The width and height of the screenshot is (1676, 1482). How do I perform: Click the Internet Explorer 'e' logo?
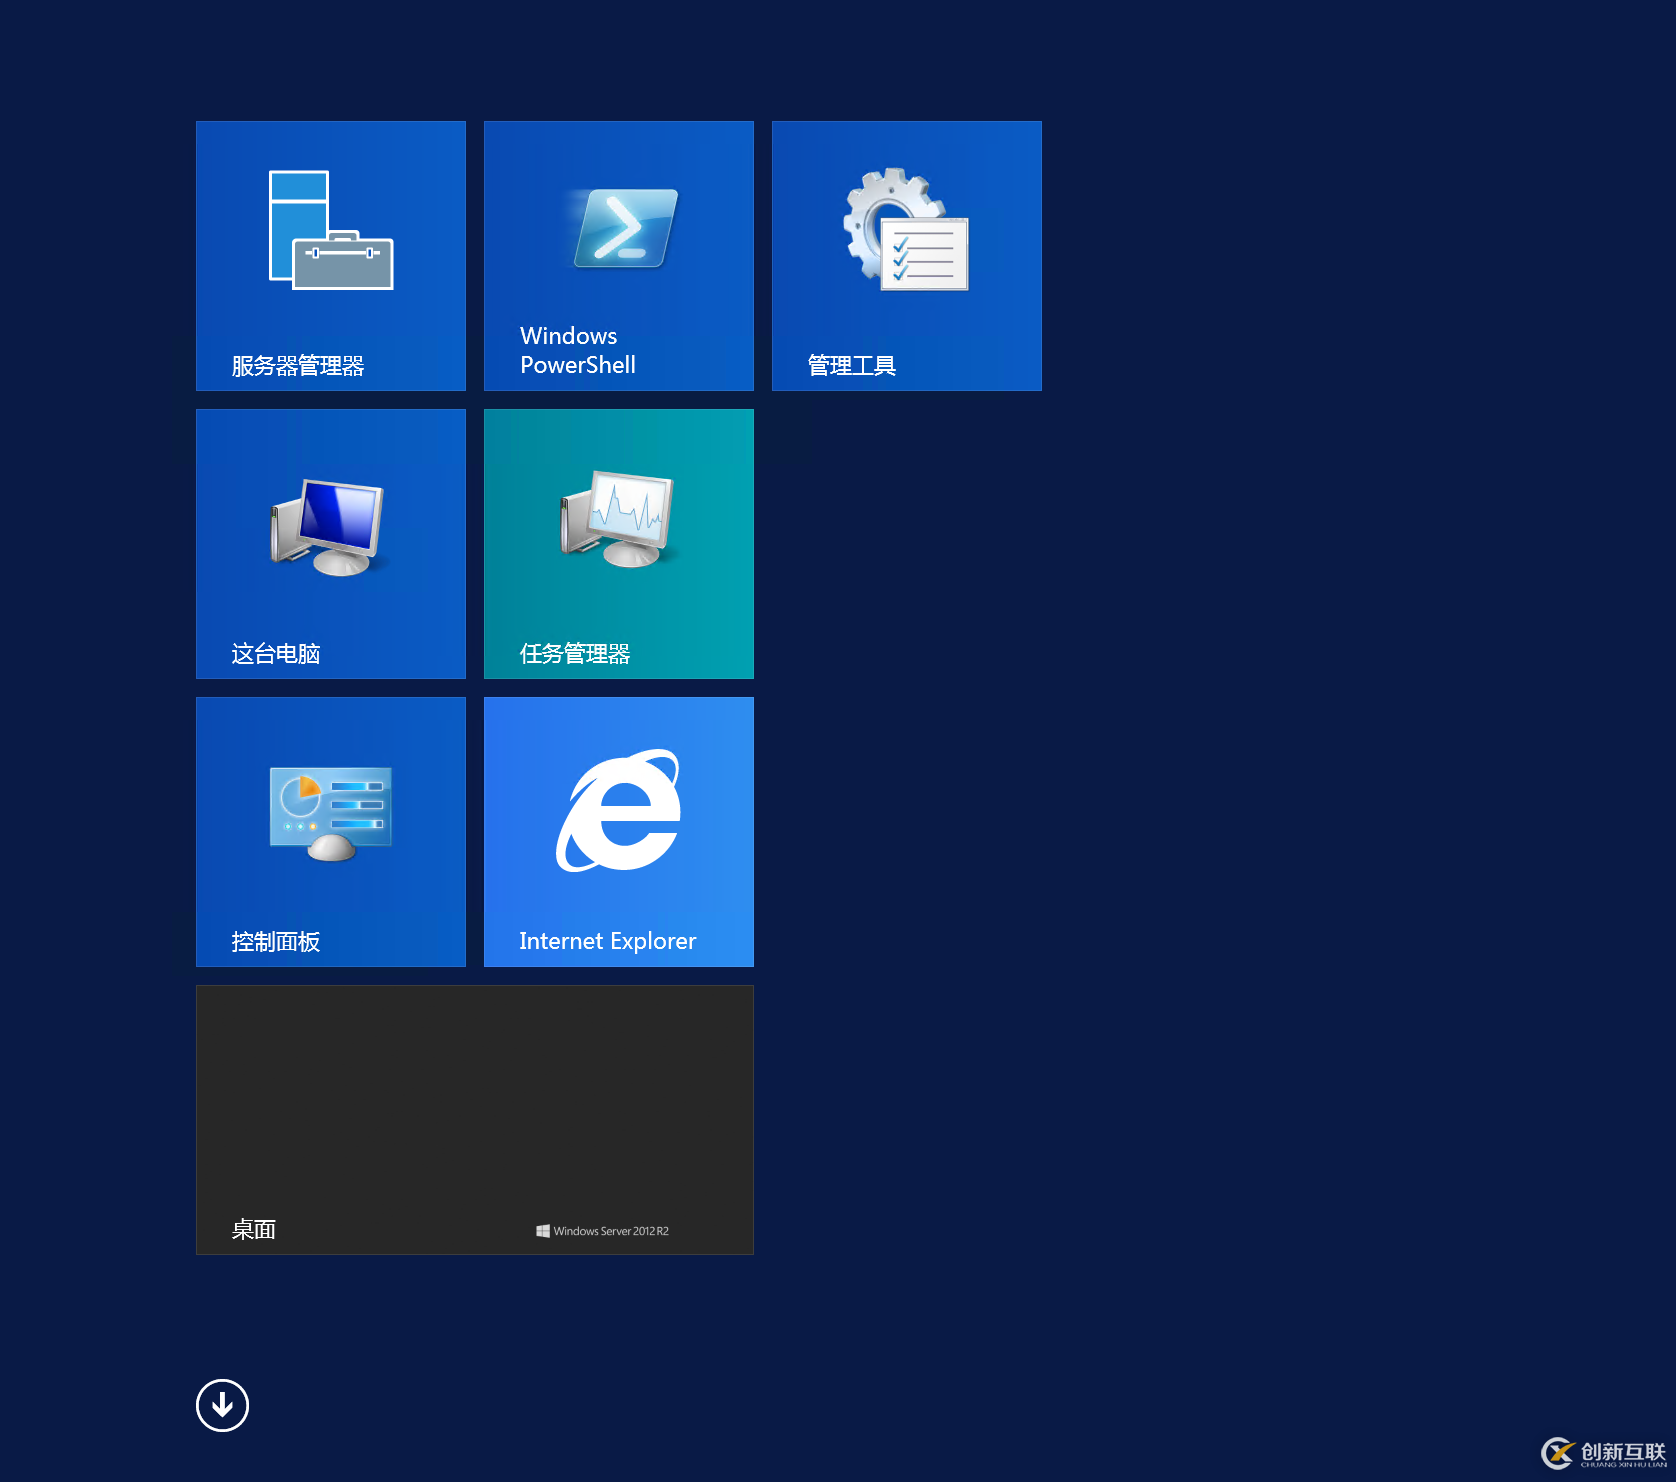pos(619,811)
